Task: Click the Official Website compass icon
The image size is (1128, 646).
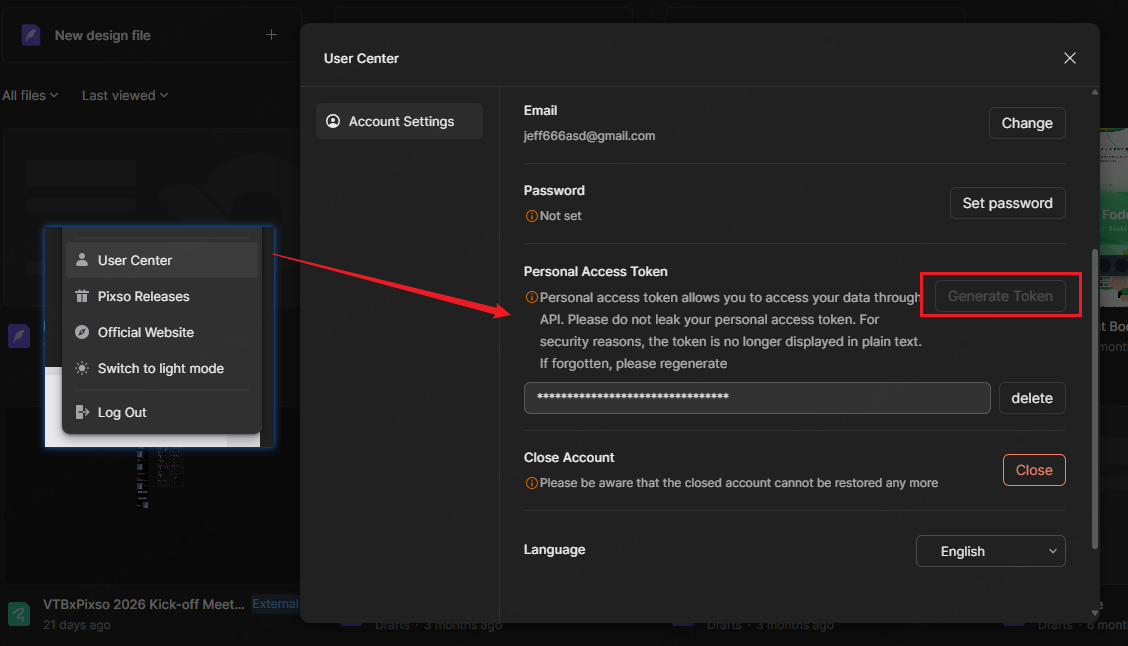Action: pos(81,332)
